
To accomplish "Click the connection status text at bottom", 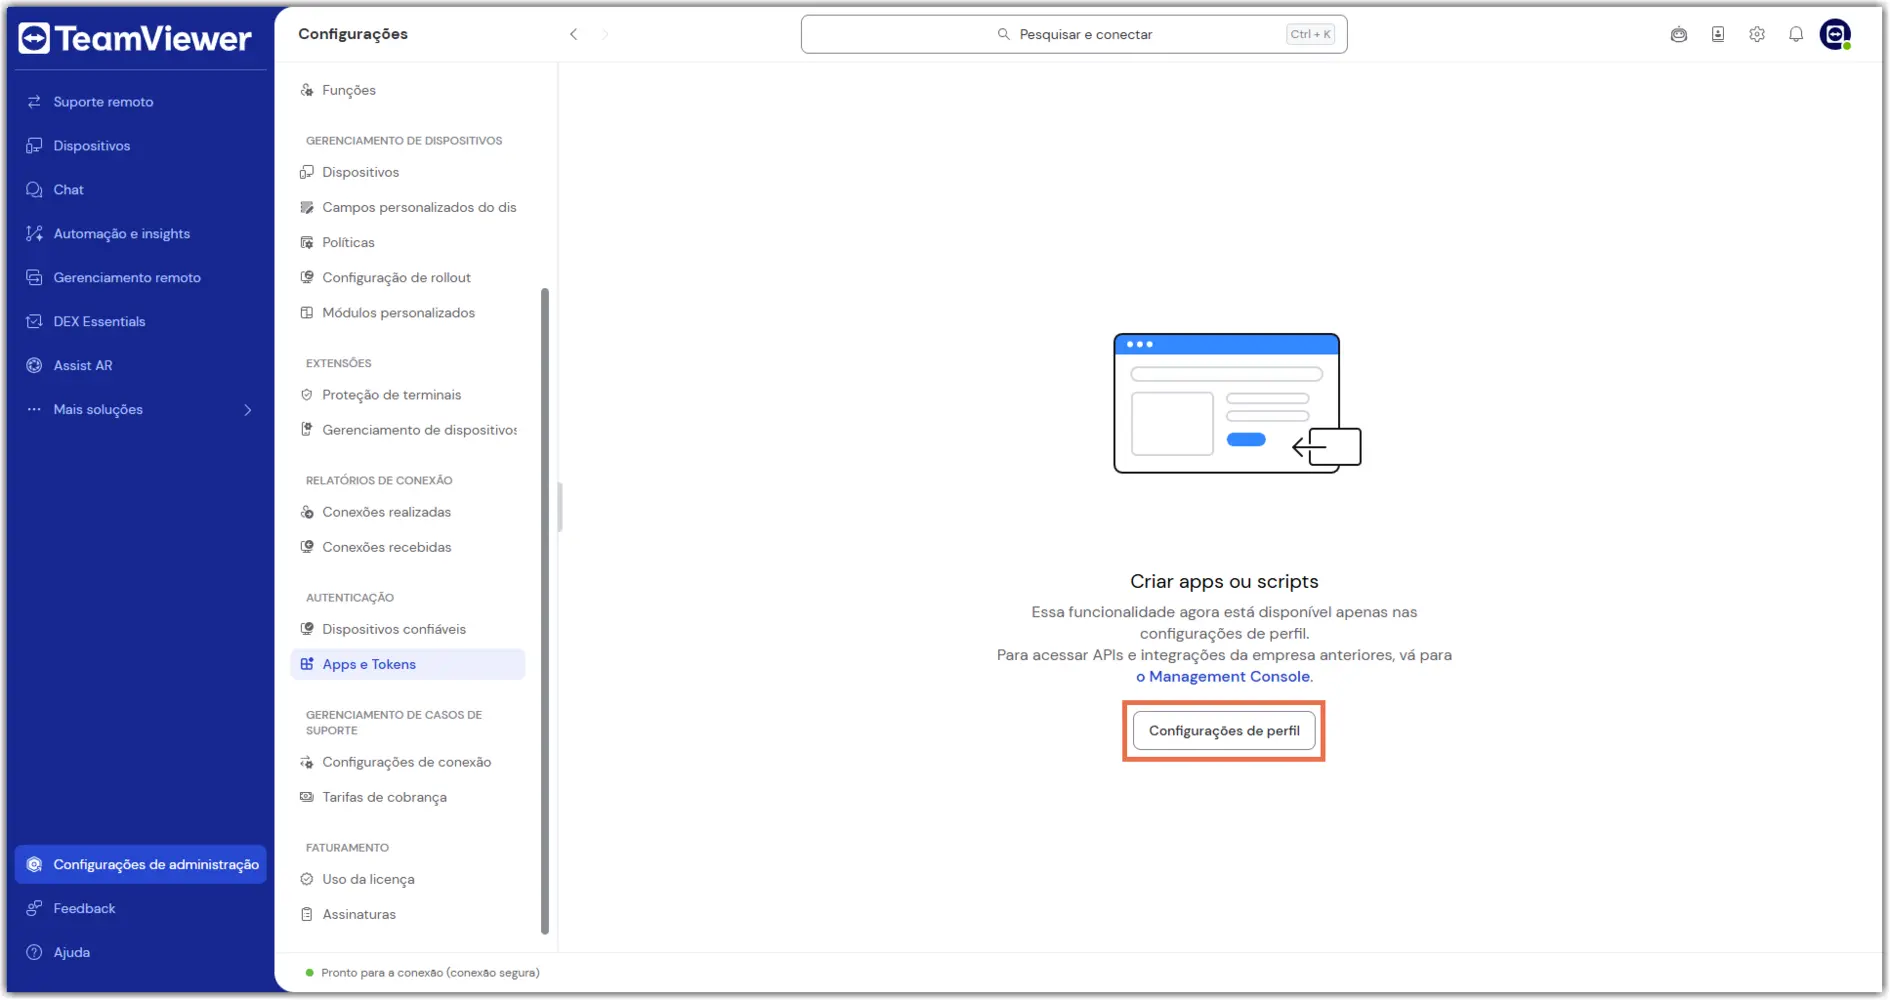I will (430, 973).
